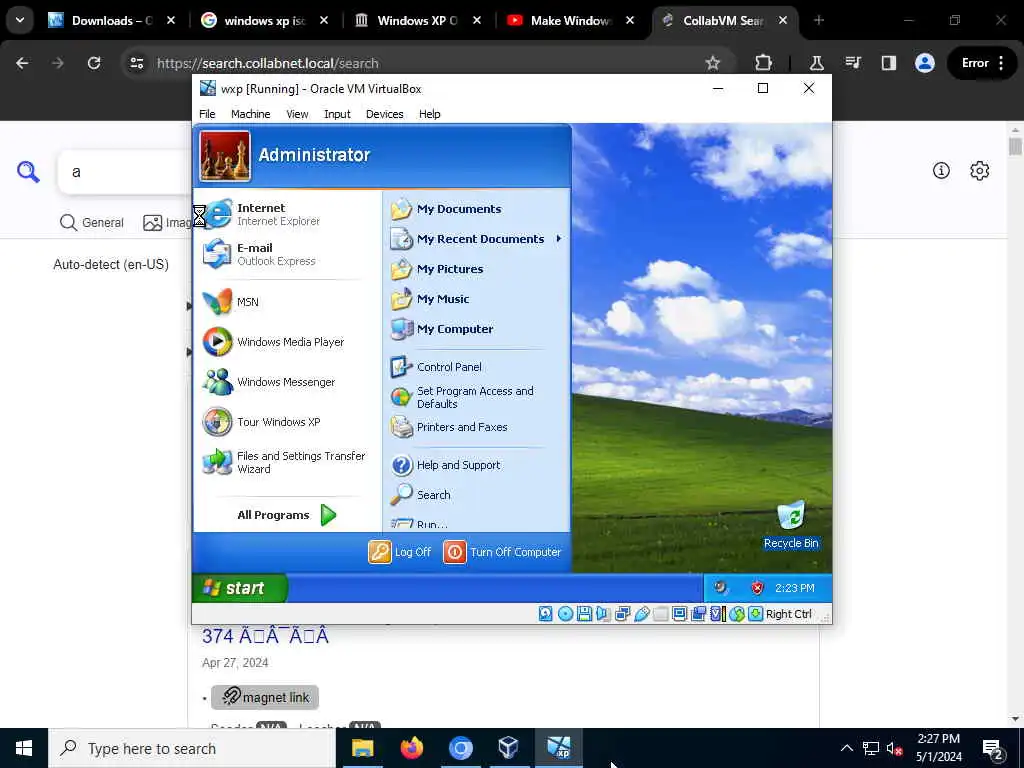Open VirtualBox Input menu
The image size is (1024, 768).
(x=337, y=114)
